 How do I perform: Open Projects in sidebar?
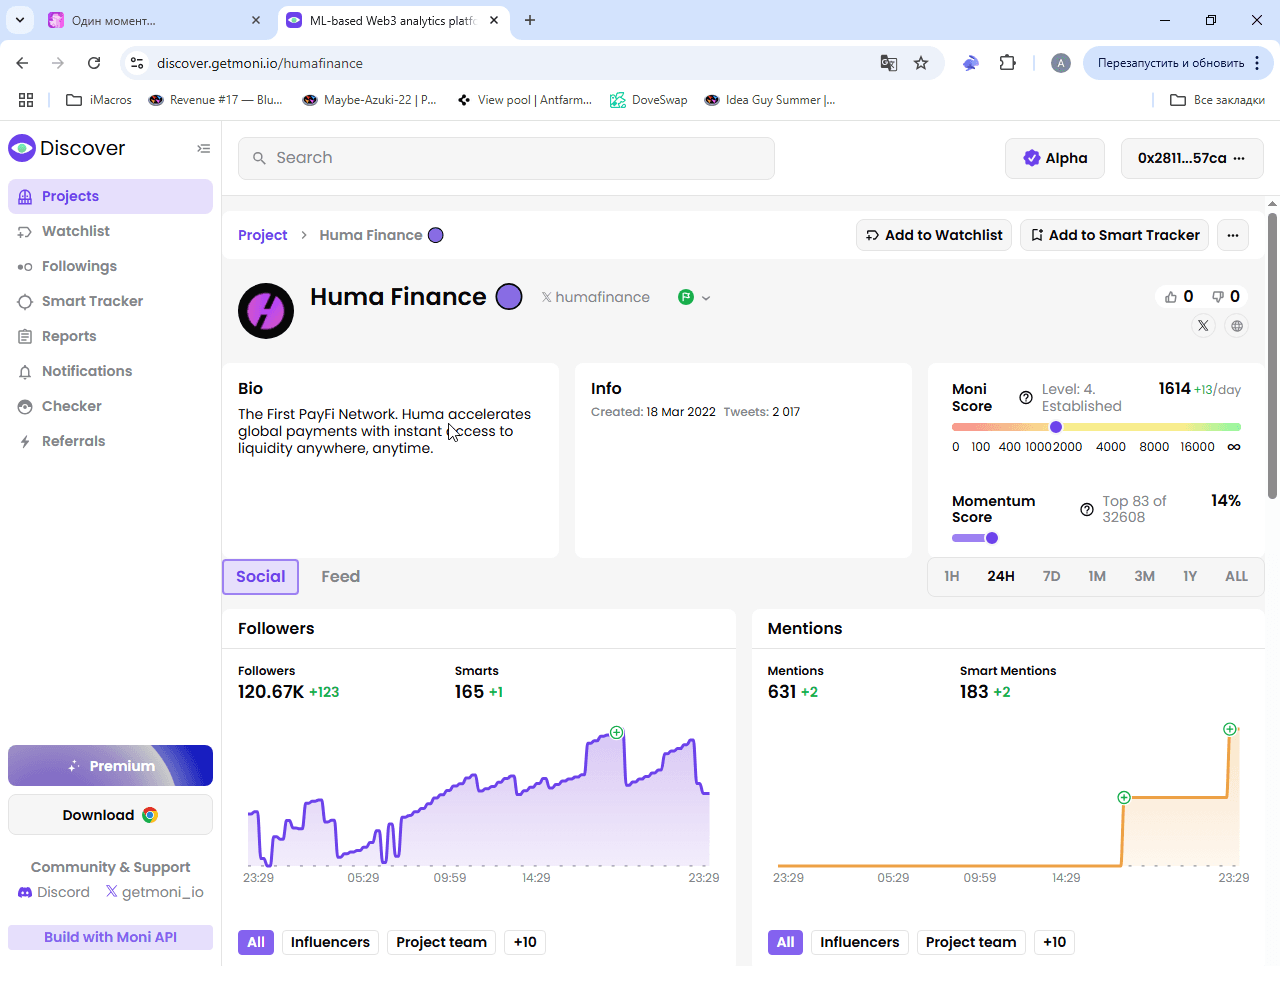(110, 196)
